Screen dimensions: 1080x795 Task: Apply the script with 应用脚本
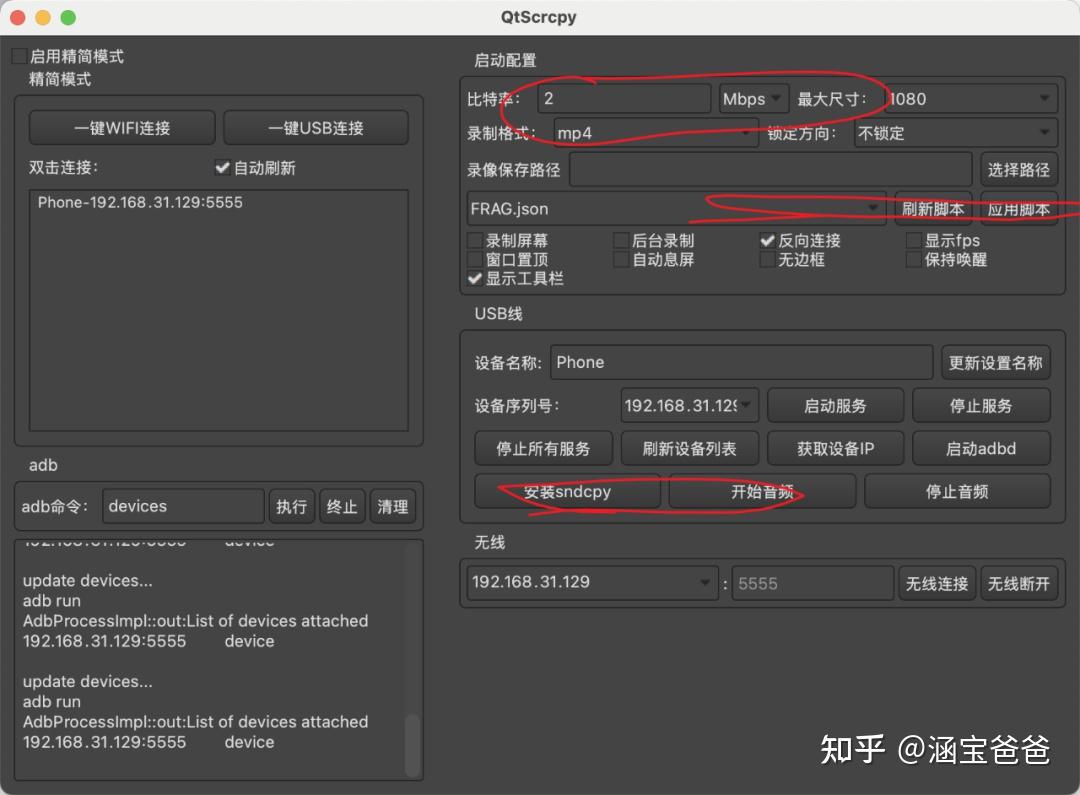(1019, 208)
